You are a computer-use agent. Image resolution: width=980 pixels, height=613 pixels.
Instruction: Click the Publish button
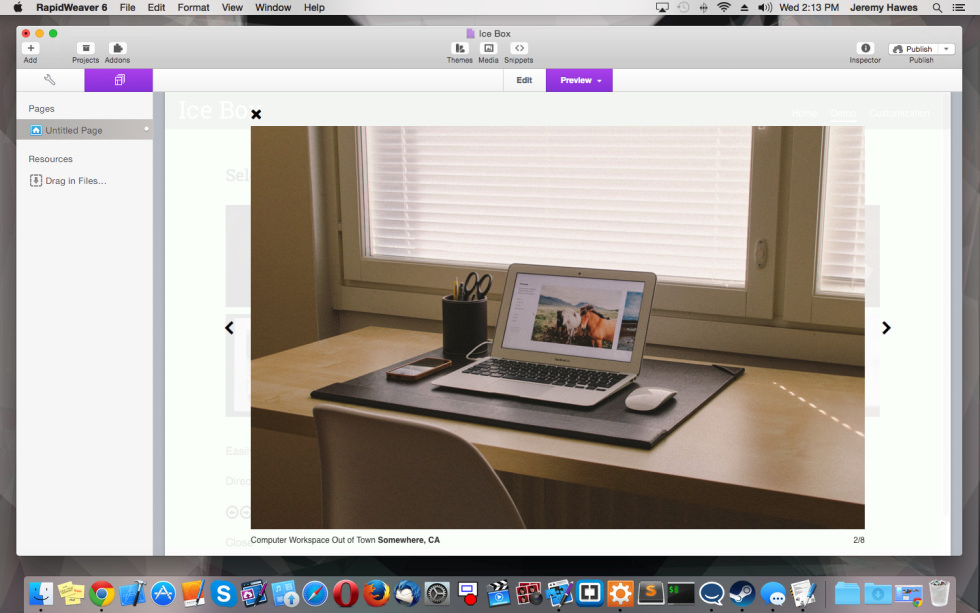pyautogui.click(x=912, y=49)
